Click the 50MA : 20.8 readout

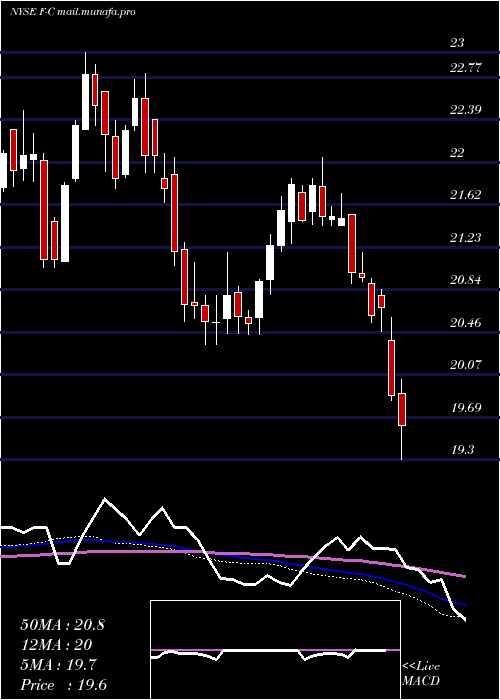pos(62,625)
